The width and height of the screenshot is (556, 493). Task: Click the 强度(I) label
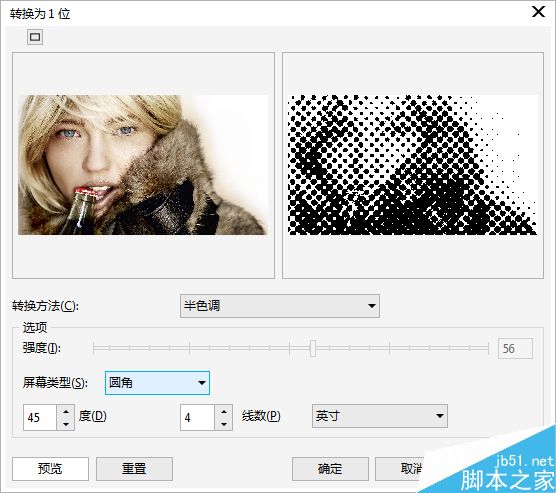coord(41,348)
